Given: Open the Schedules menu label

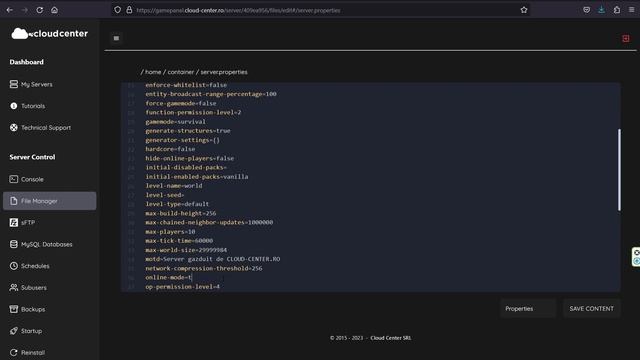Looking at the screenshot, I should tap(35, 266).
